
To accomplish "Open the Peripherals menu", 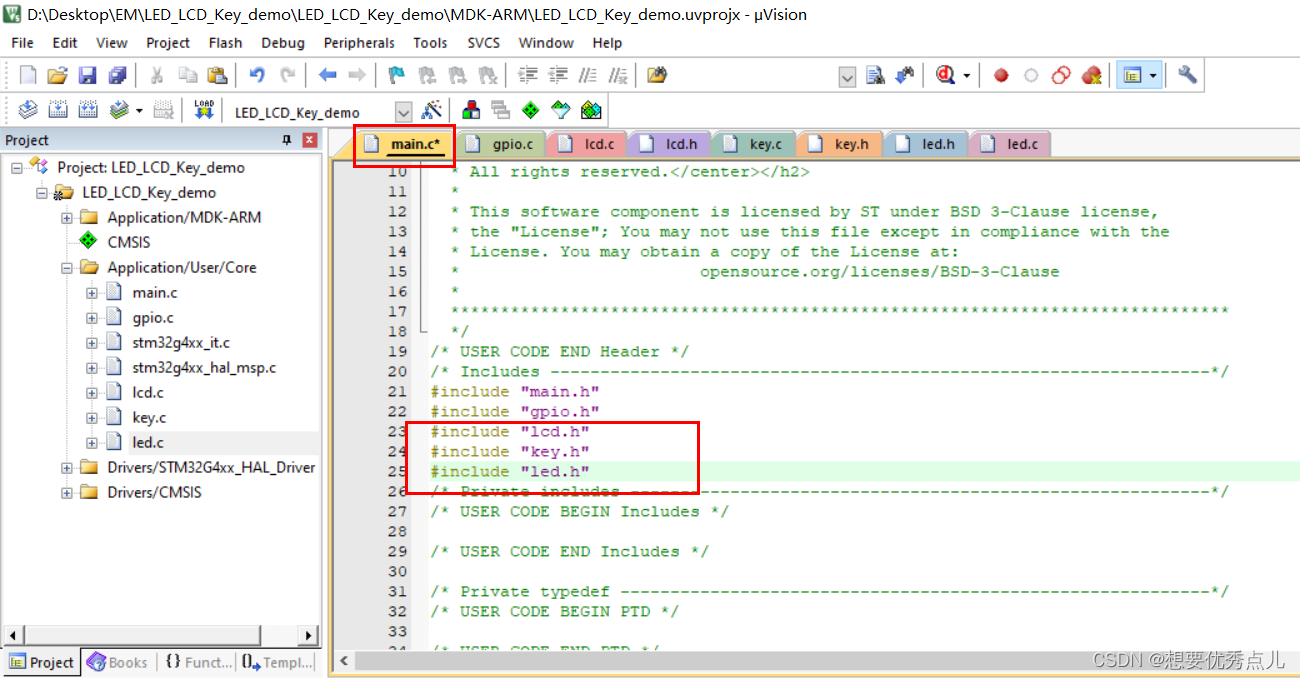I will (359, 42).
